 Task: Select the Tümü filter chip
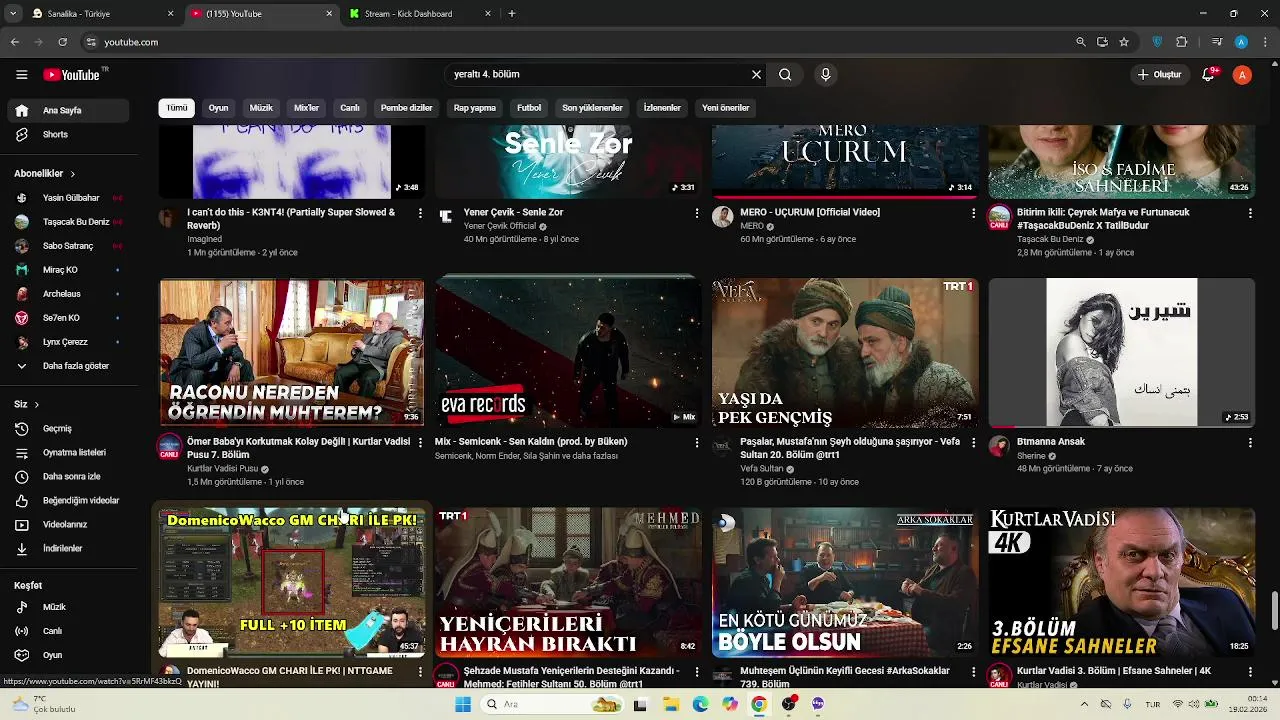click(177, 108)
